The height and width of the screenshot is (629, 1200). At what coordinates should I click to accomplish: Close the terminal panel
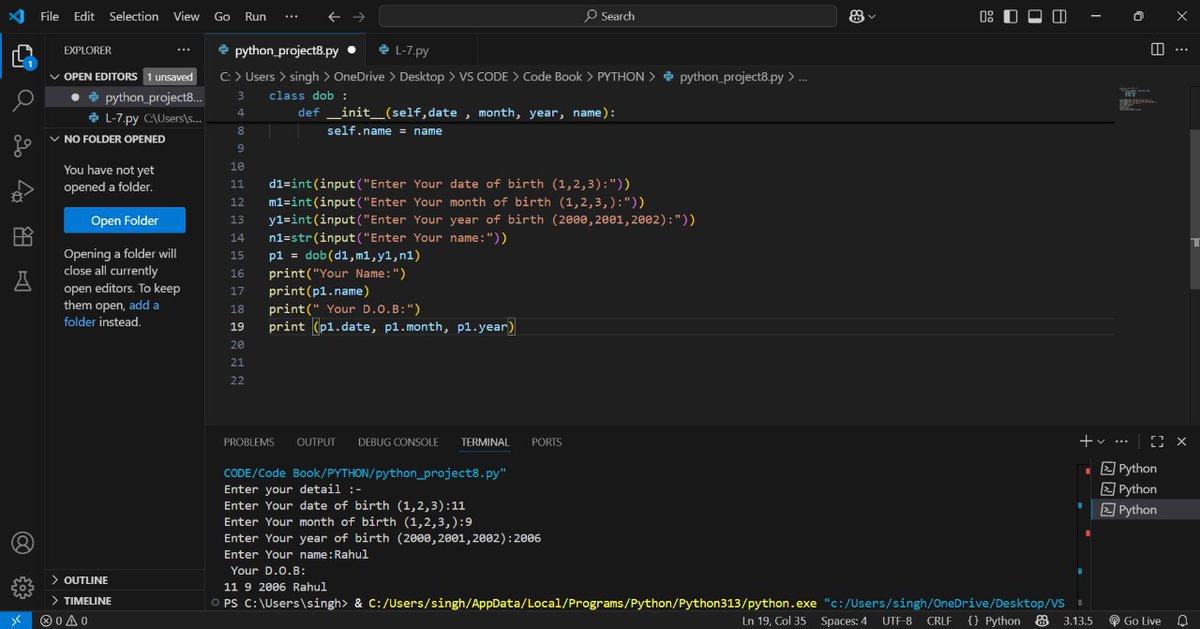(x=1182, y=441)
